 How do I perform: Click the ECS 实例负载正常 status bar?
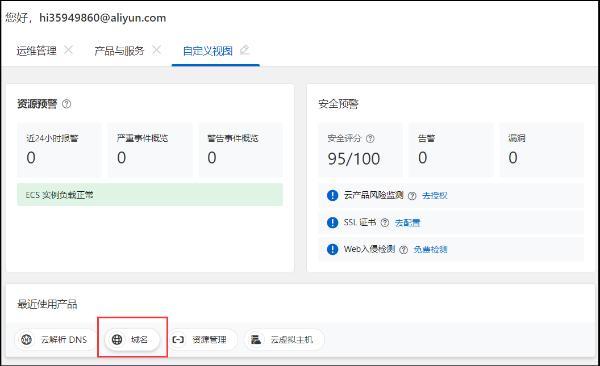point(150,194)
